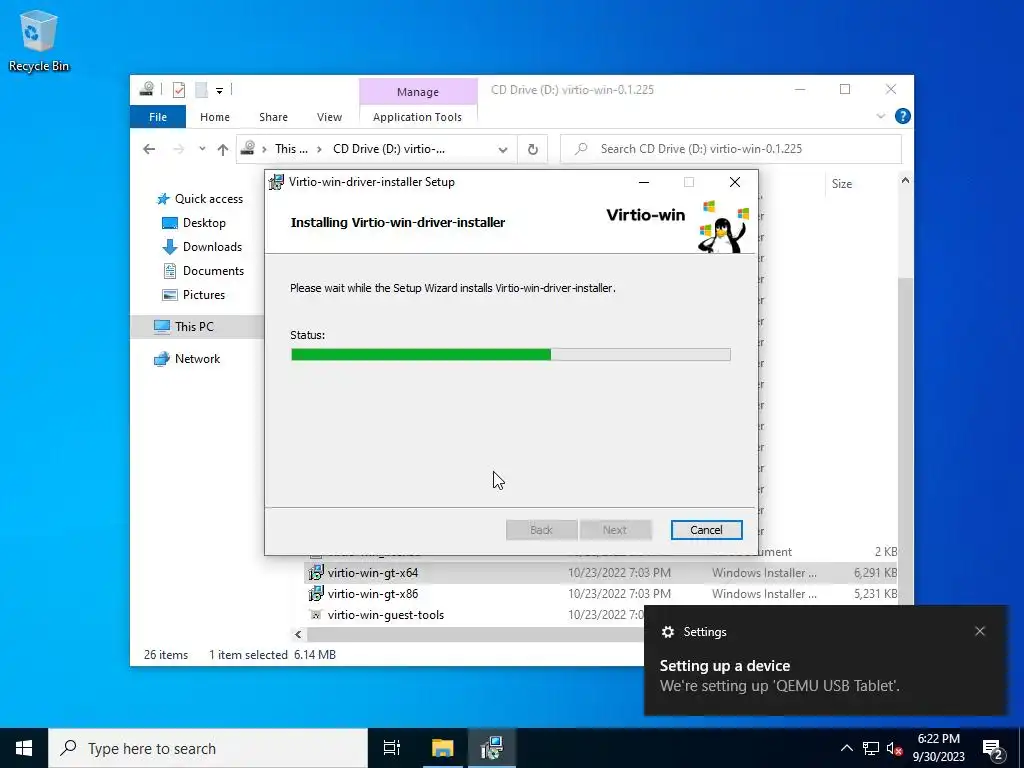The image size is (1024, 768).
Task: Open Explorer Help icon
Action: [903, 116]
